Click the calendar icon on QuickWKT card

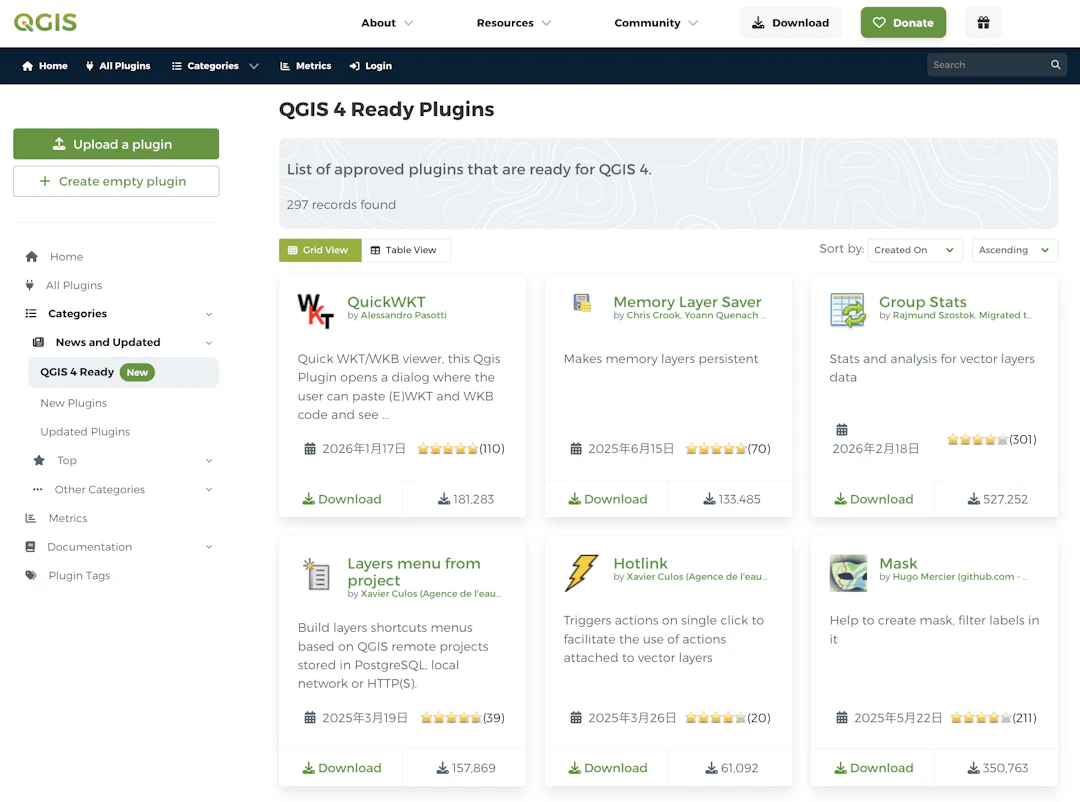click(310, 449)
